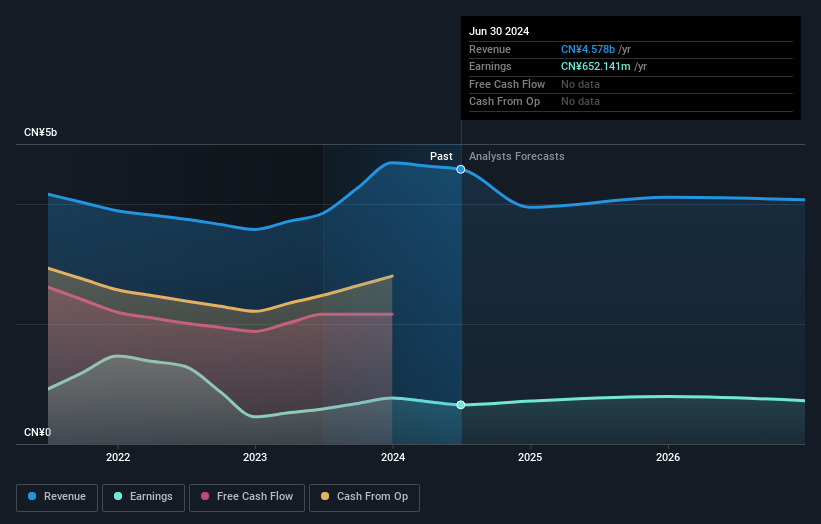Click the teal Earnings legend dot
The image size is (821, 524).
[118, 496]
